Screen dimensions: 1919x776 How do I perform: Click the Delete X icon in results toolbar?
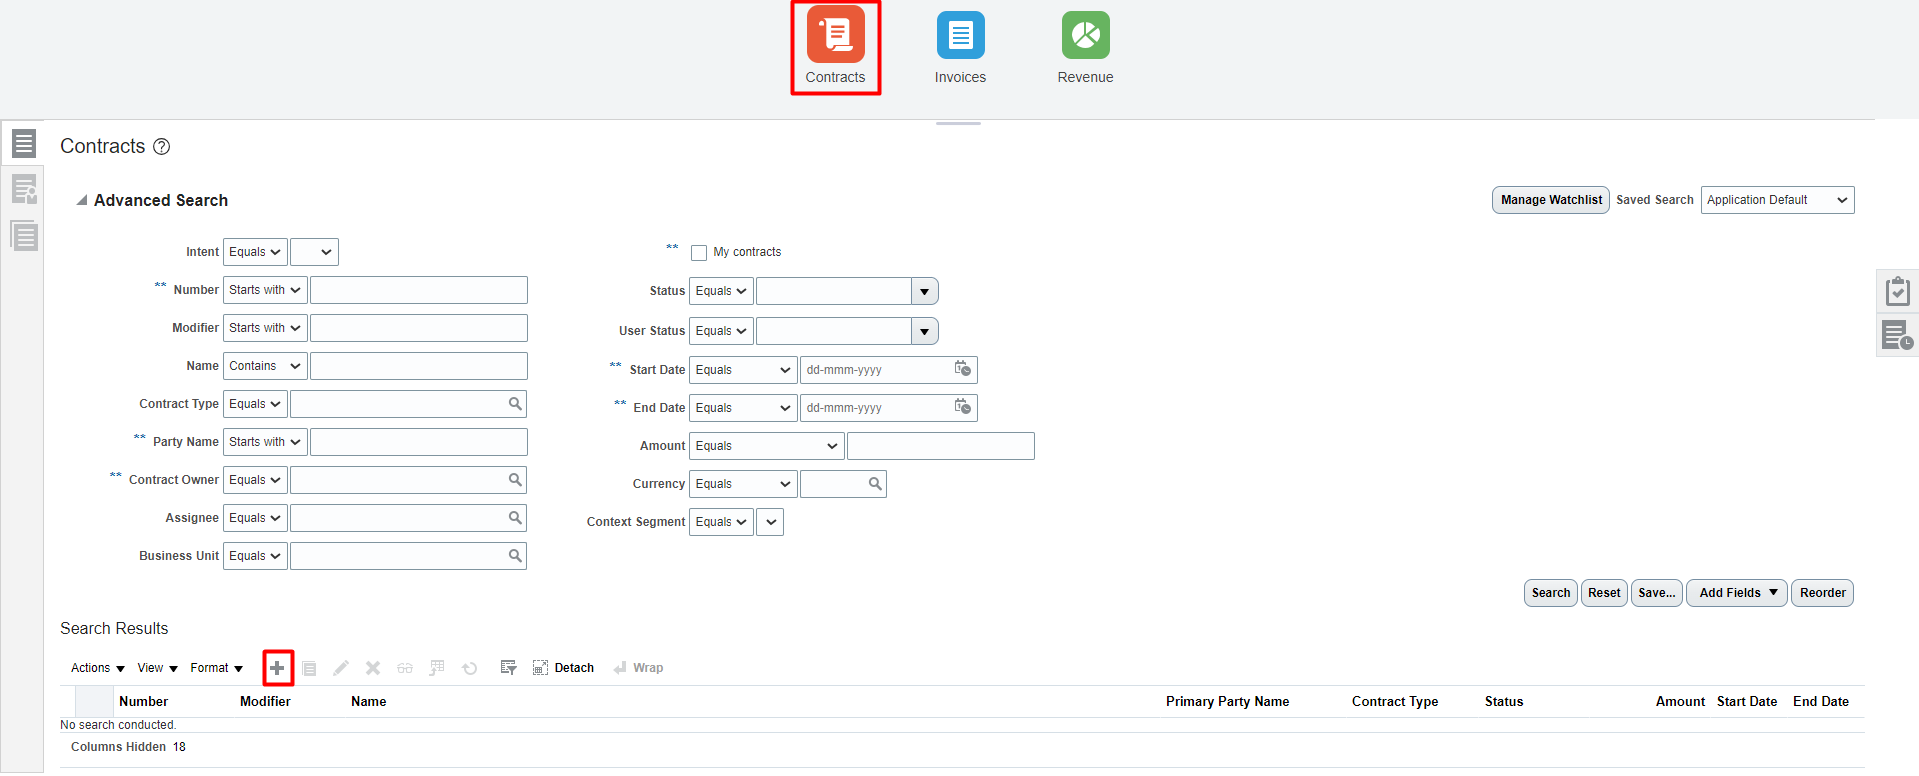373,668
